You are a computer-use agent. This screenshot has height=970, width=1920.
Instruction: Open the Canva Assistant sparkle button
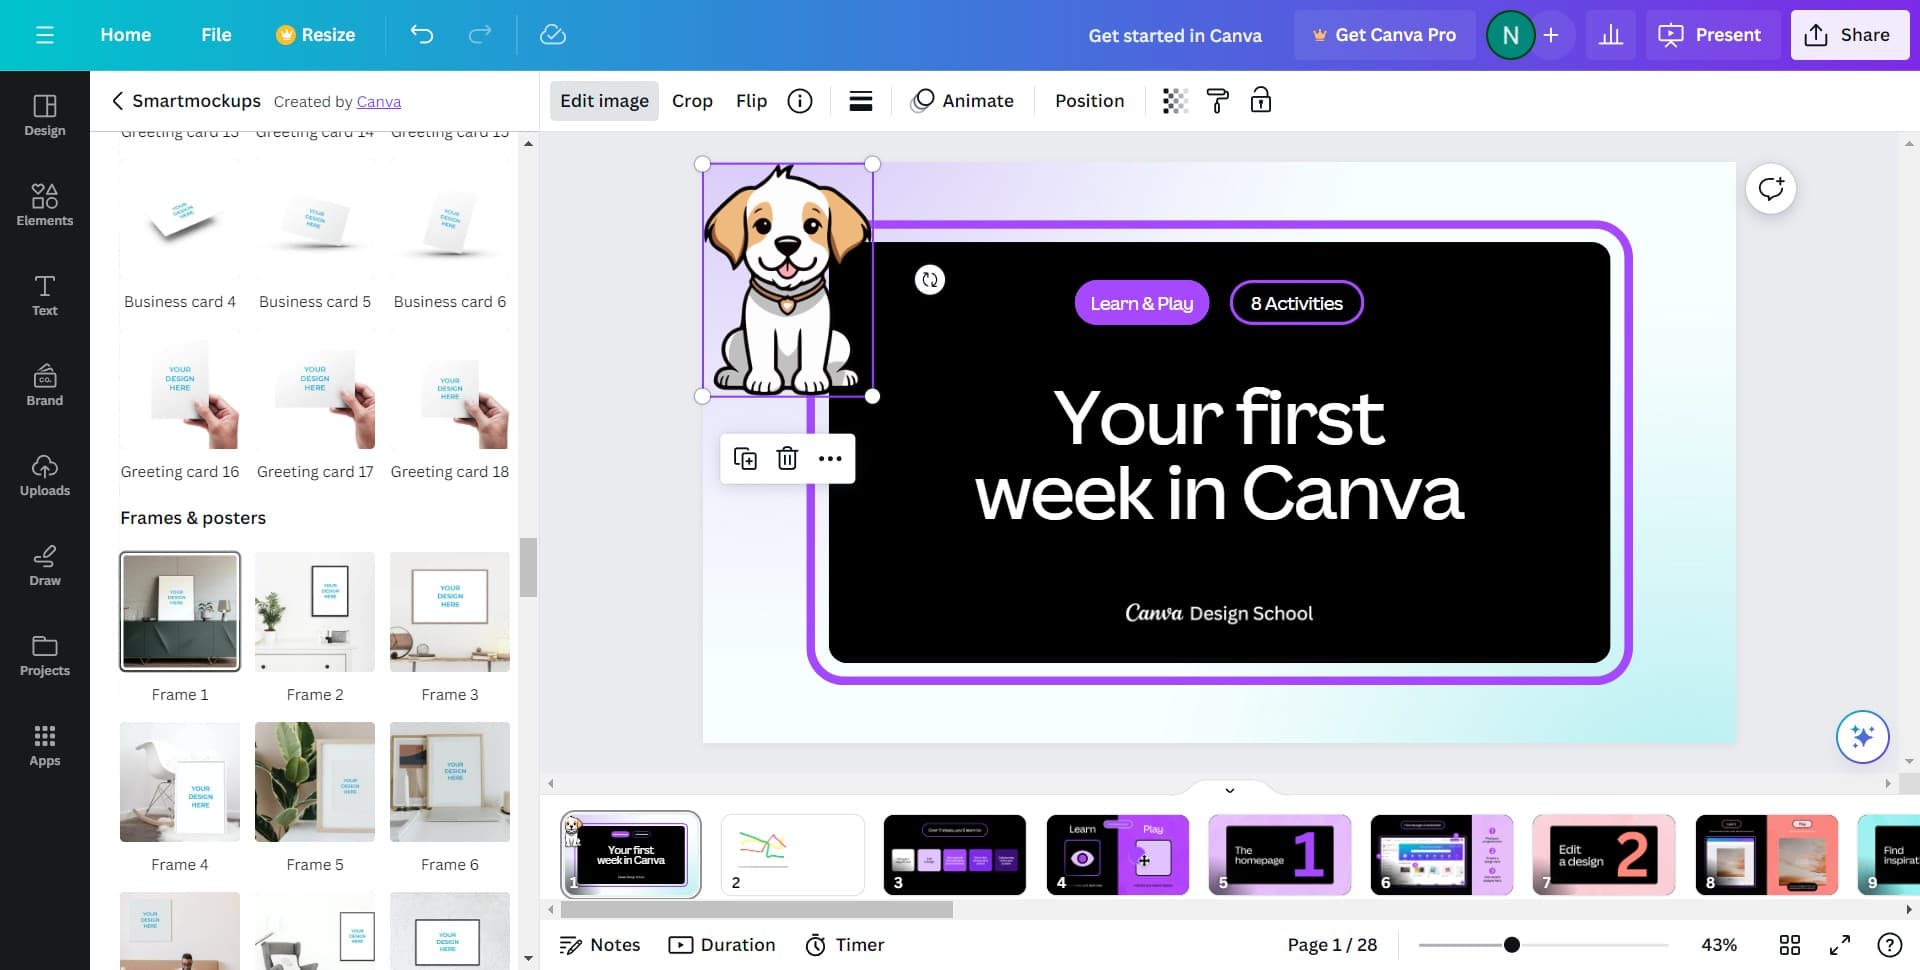1861,737
